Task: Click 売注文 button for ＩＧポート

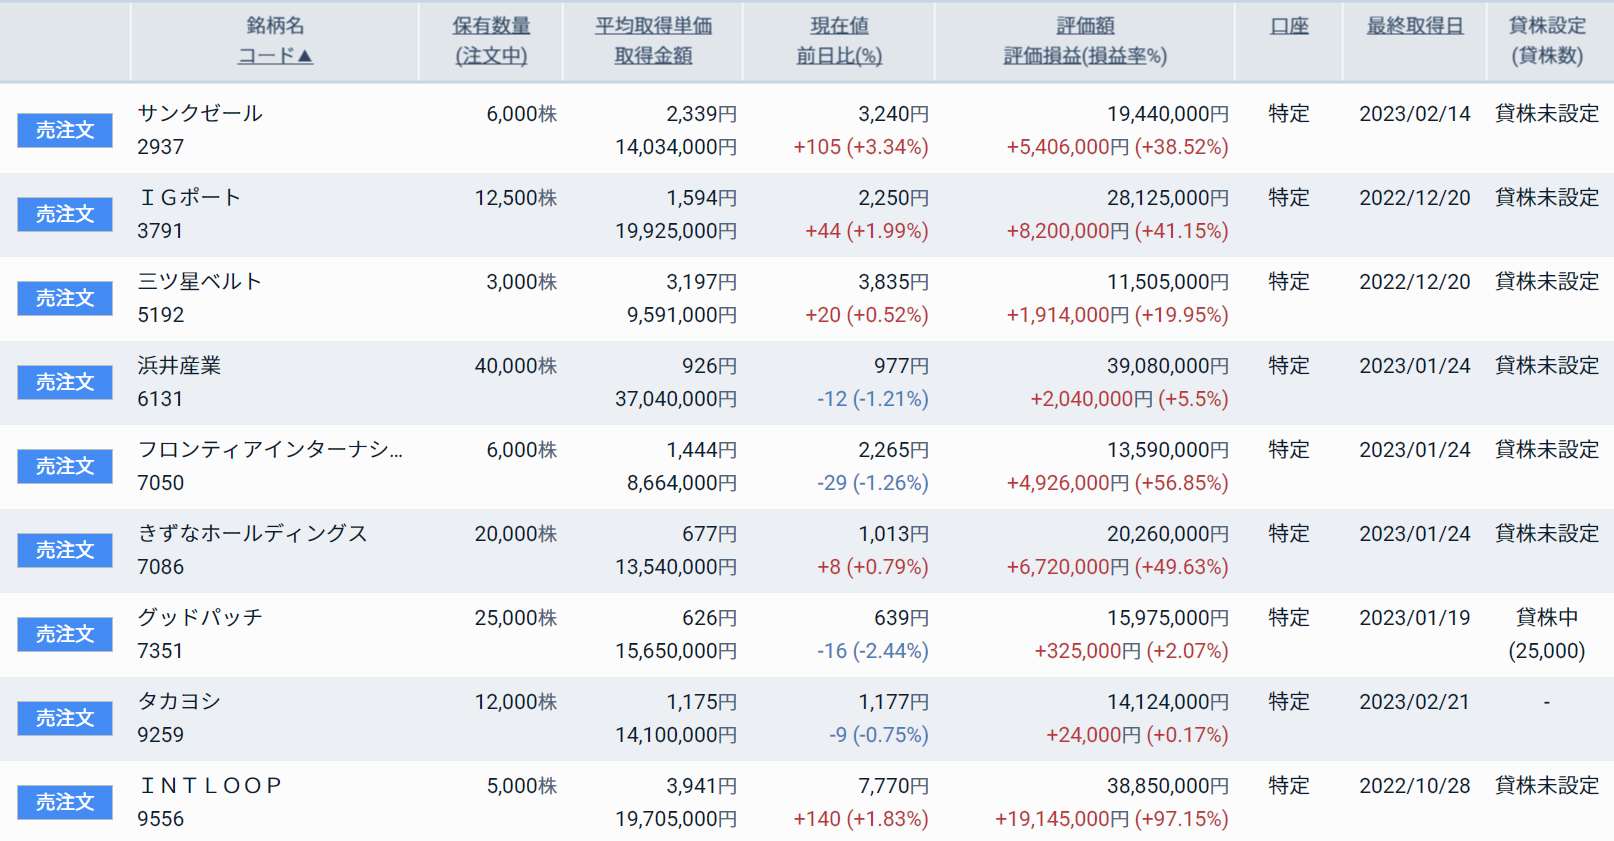Action: pyautogui.click(x=65, y=214)
